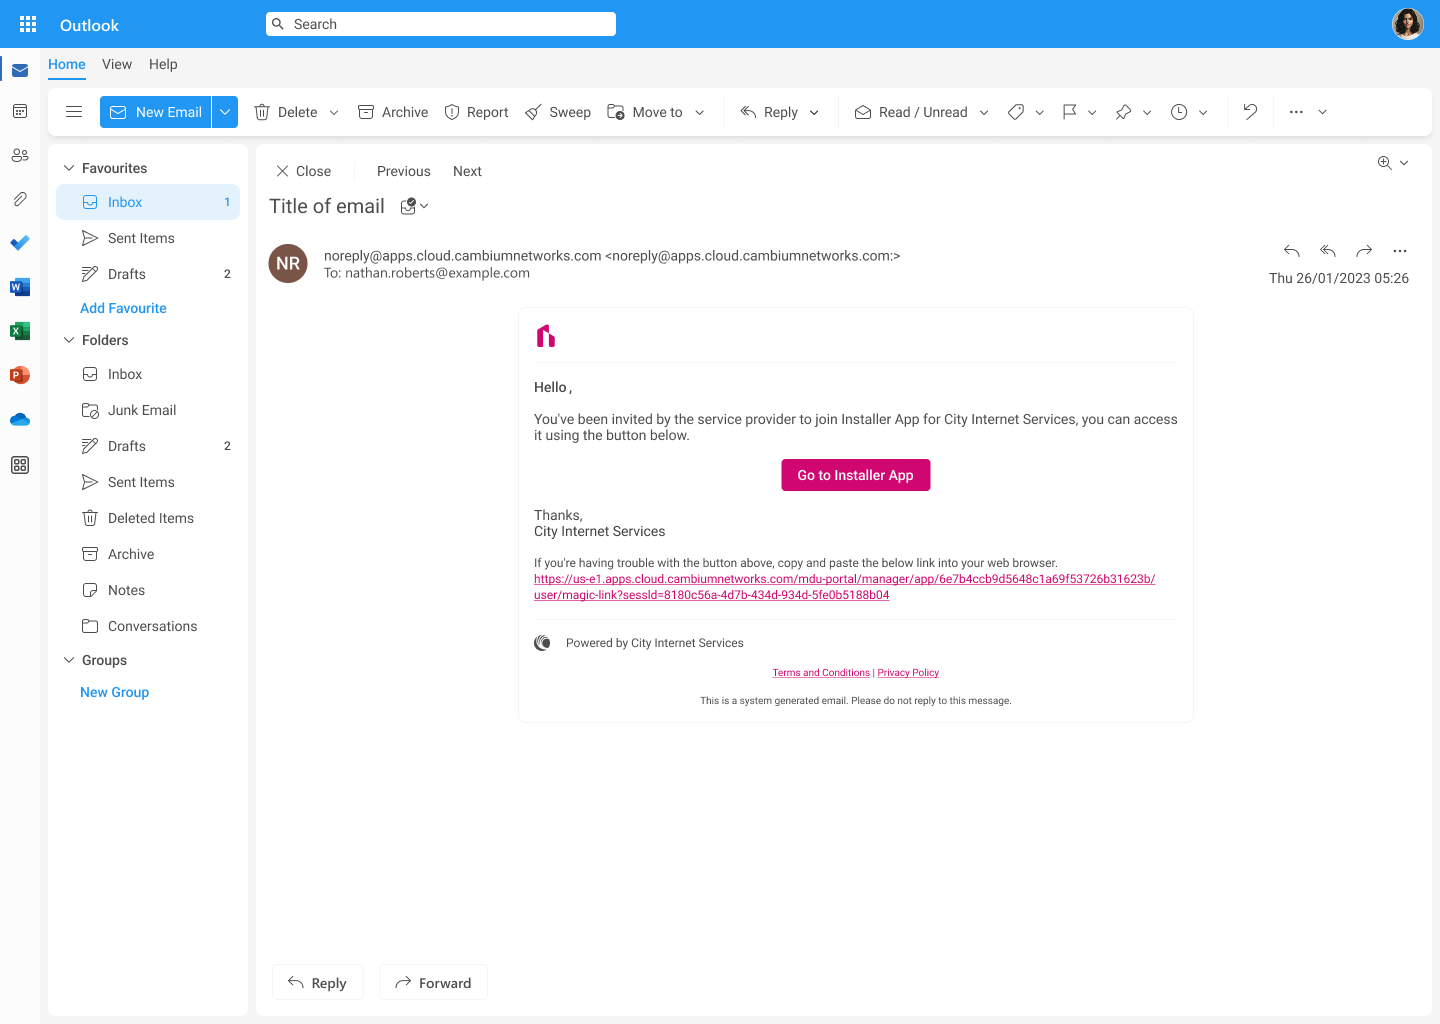Image resolution: width=1440 pixels, height=1024 pixels.
Task: Click the Sweep toolbar button
Action: [558, 112]
